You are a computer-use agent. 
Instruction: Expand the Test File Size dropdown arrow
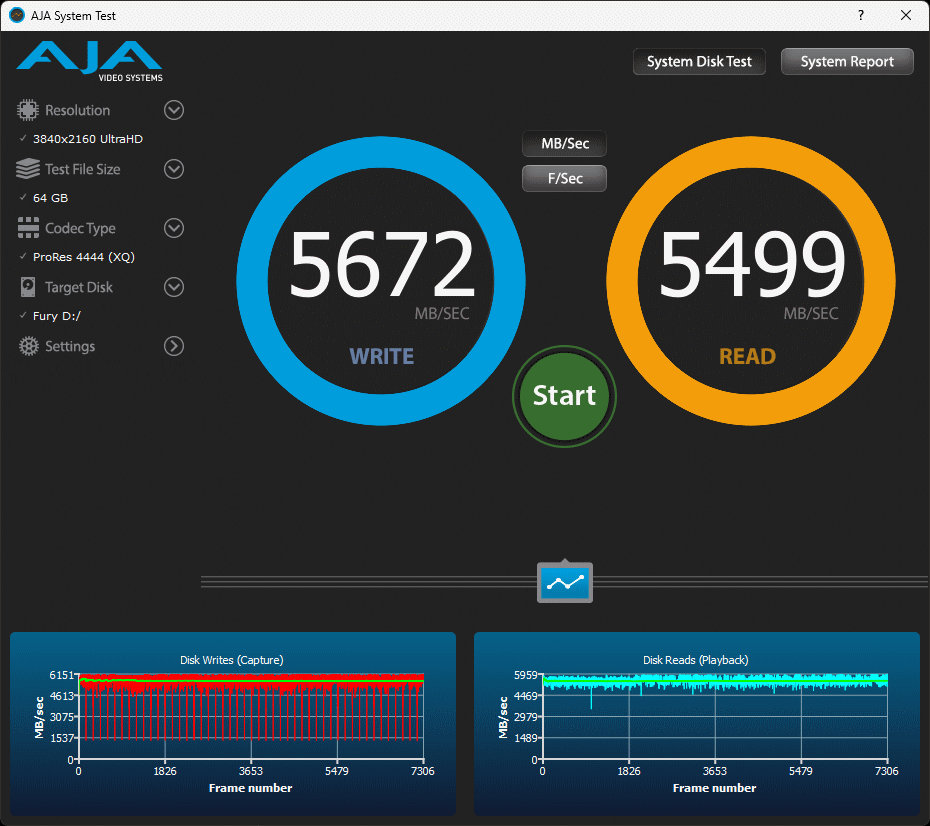click(174, 169)
